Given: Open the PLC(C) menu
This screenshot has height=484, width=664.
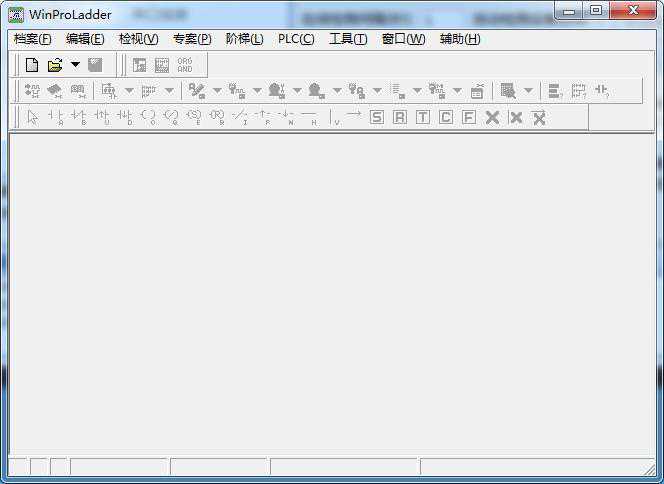Looking at the screenshot, I should [296, 39].
